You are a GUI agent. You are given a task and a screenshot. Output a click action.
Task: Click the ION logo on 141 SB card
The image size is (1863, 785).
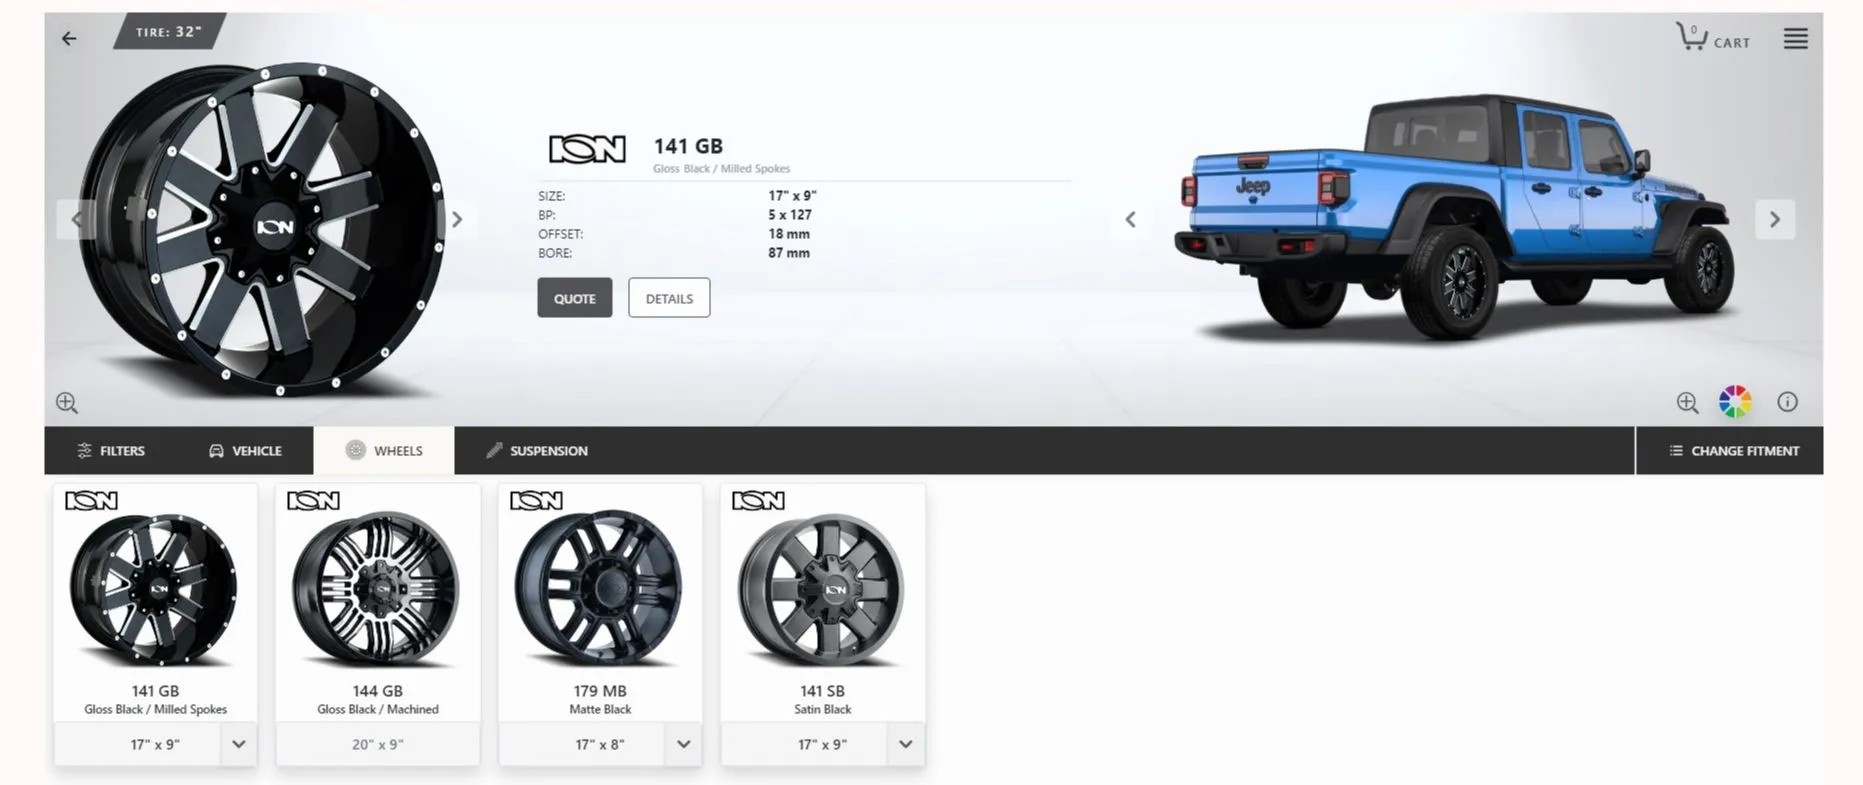tap(758, 501)
